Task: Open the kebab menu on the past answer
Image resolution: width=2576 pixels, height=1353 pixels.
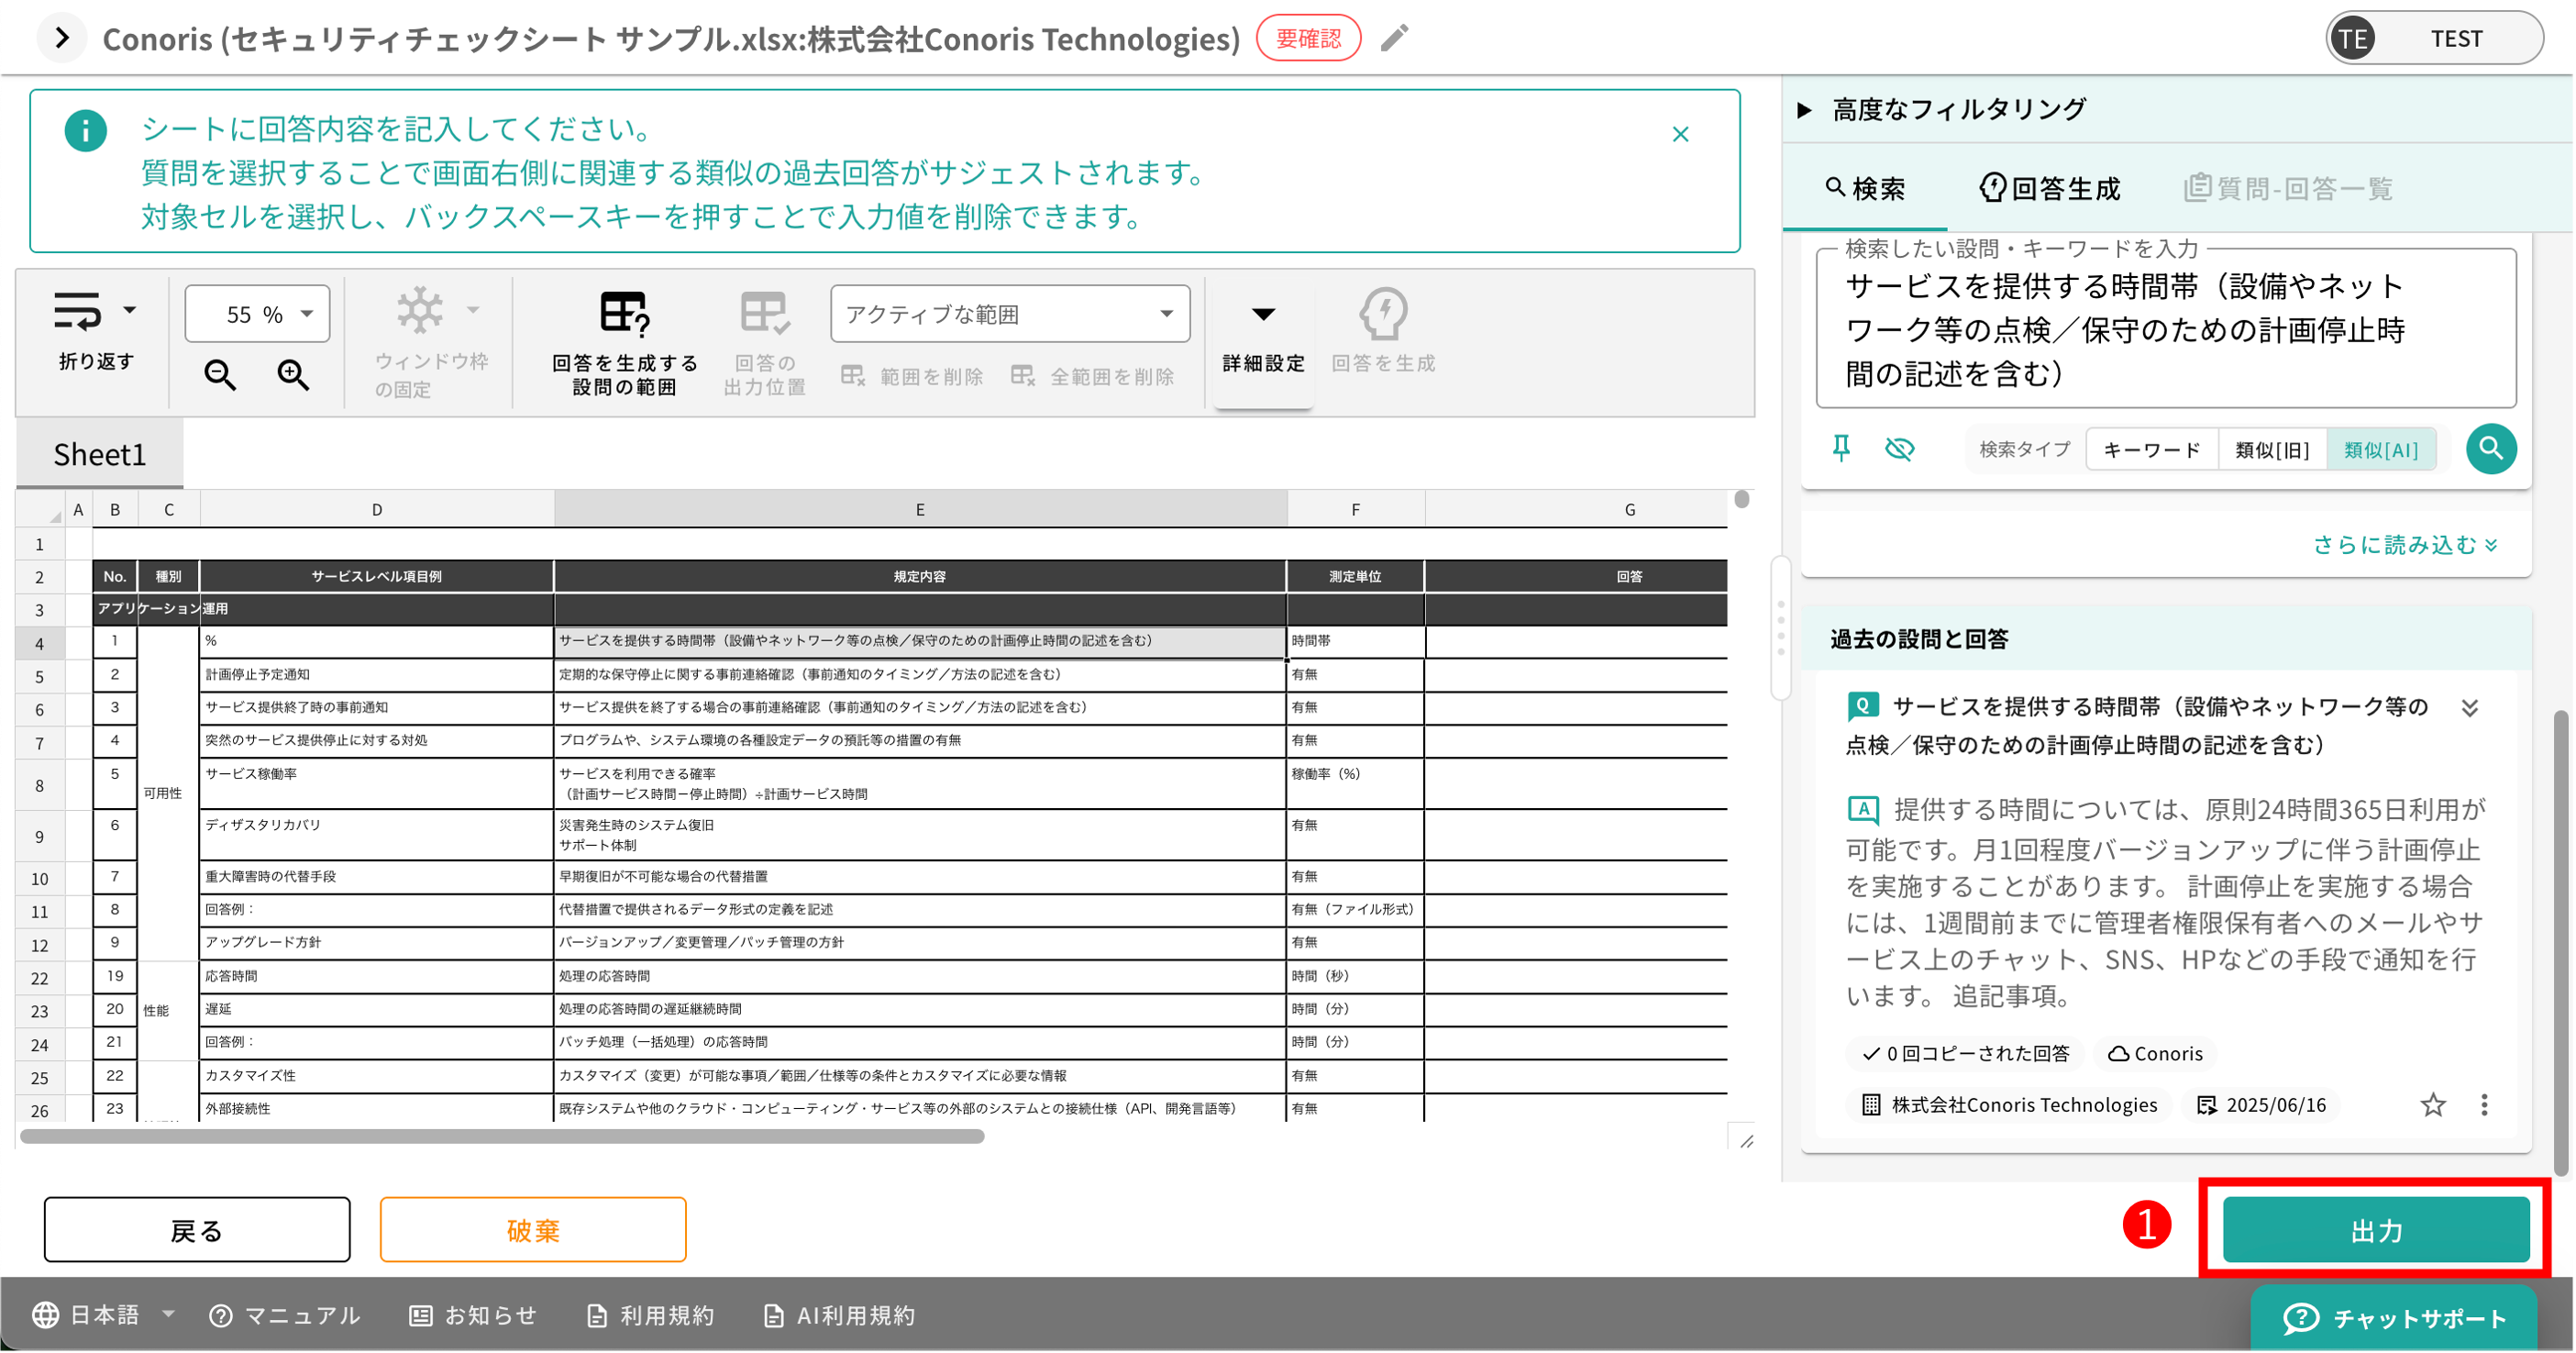Action: 2486,1104
